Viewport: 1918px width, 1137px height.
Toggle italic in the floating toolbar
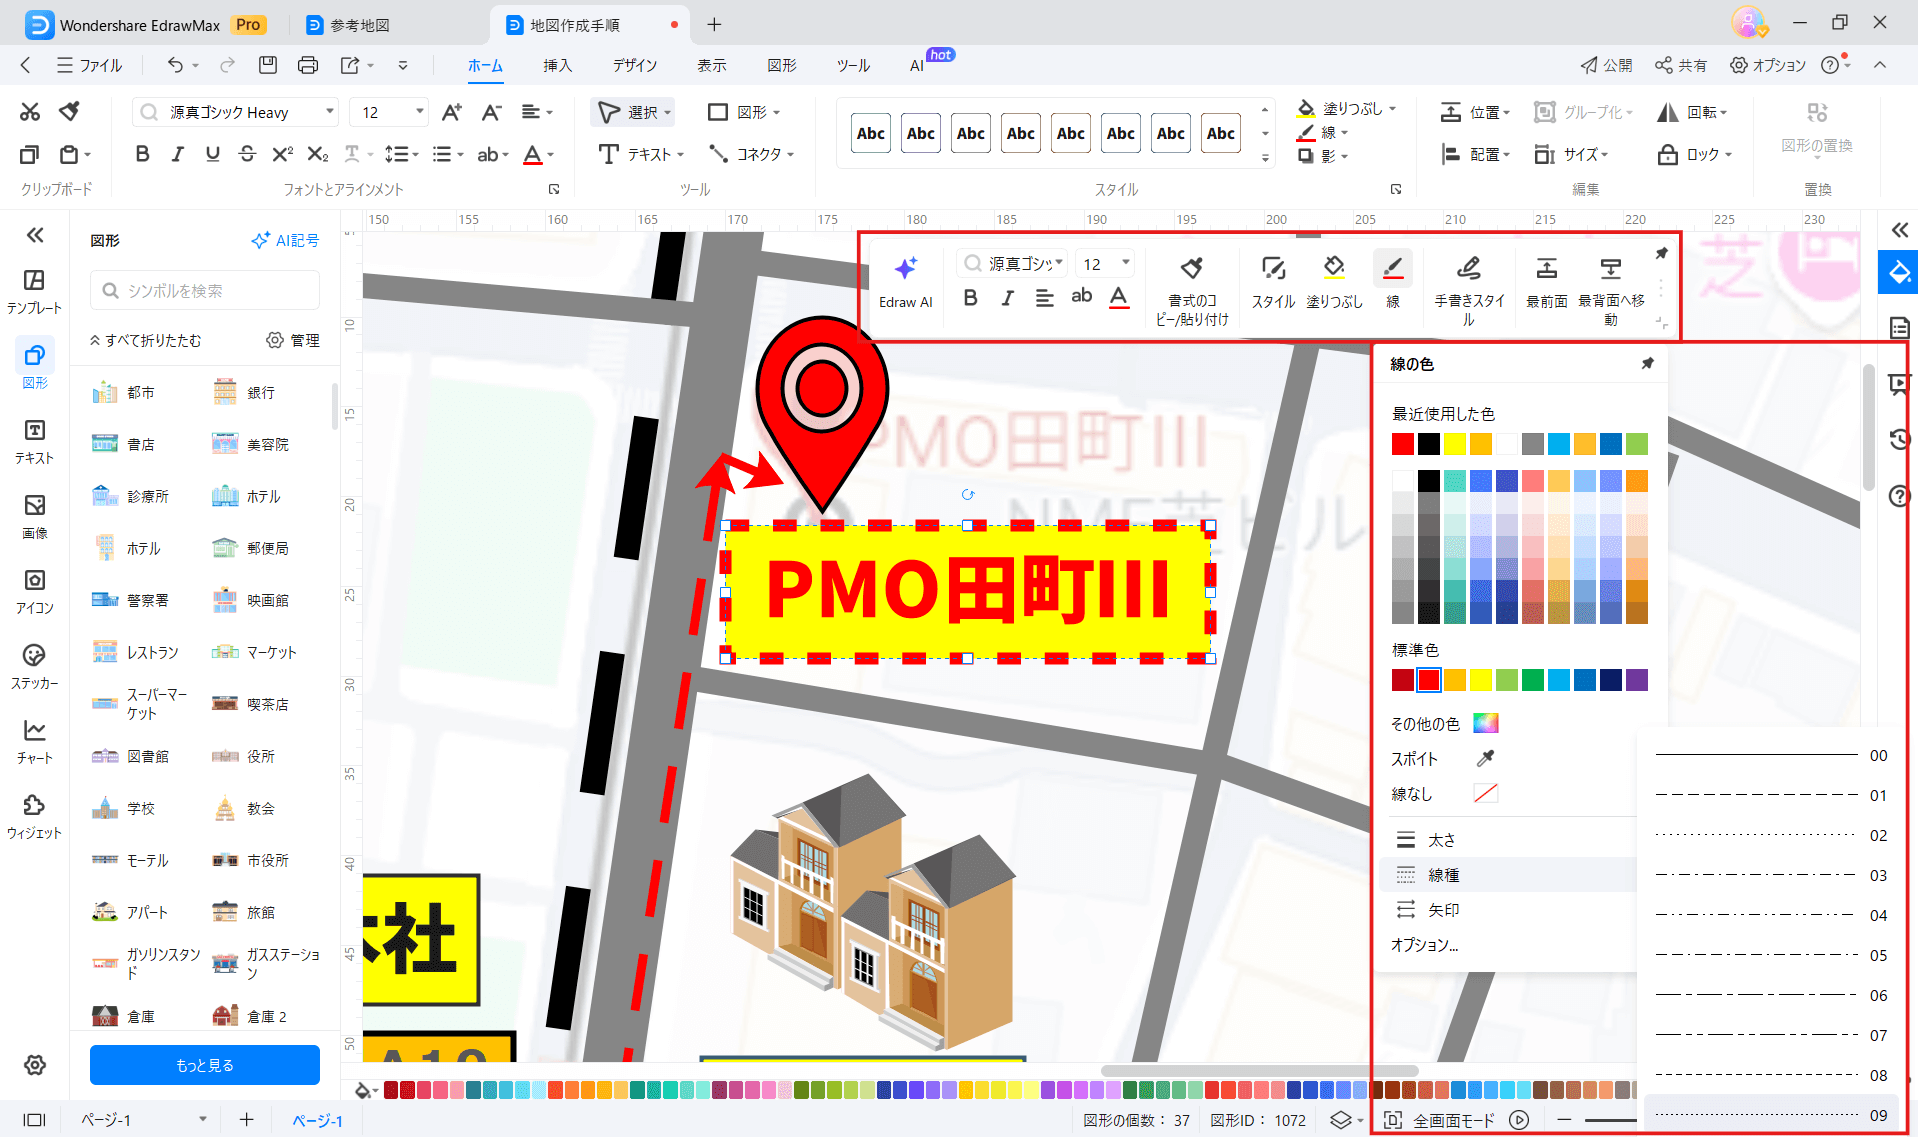pos(1007,298)
